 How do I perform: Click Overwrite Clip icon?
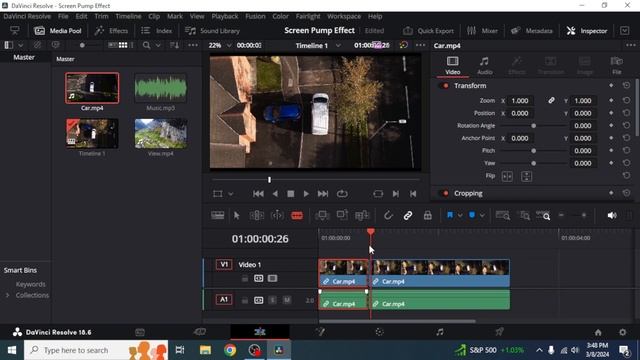click(342, 216)
